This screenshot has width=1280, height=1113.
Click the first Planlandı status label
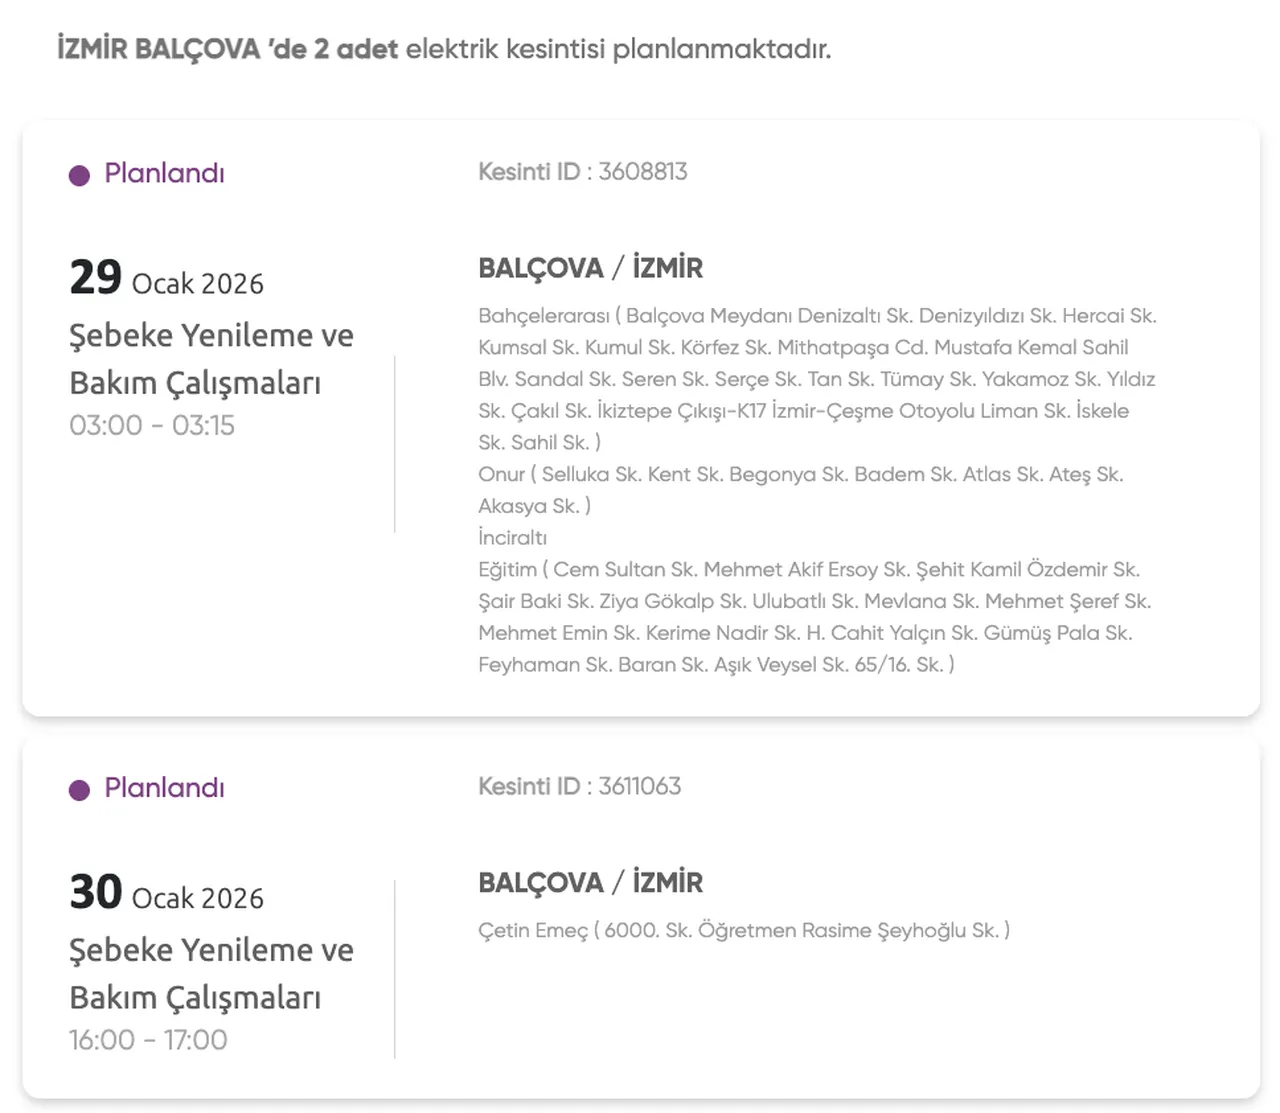164,174
